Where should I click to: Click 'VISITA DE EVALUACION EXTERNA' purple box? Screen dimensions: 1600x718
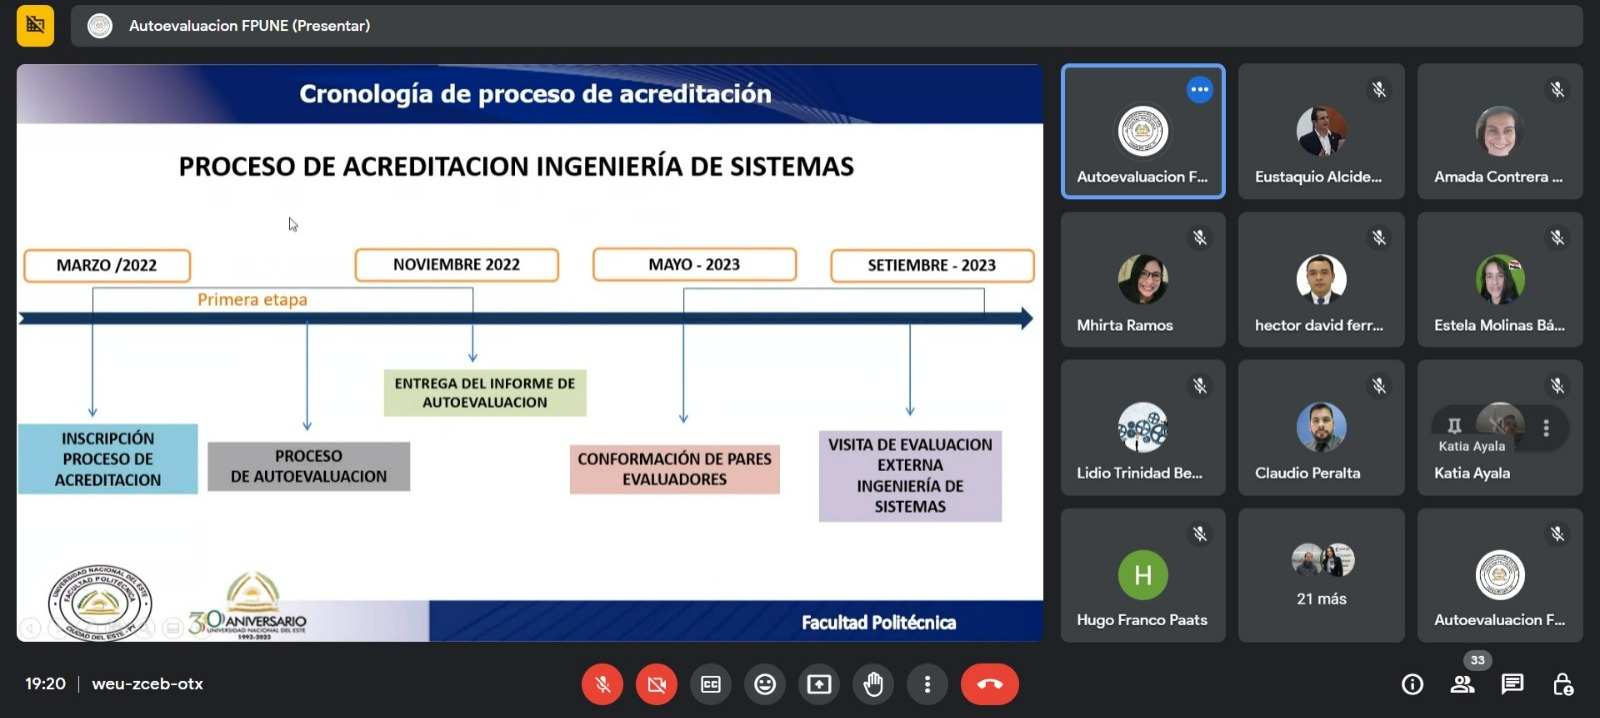click(x=910, y=476)
